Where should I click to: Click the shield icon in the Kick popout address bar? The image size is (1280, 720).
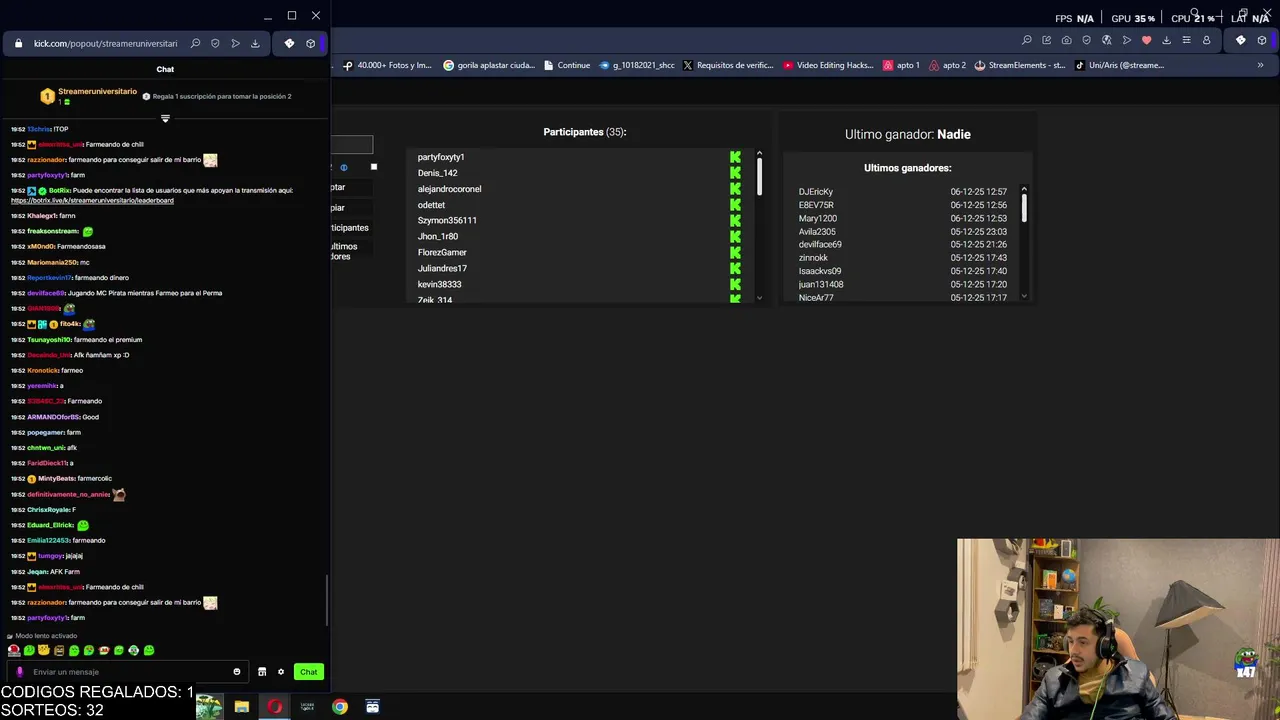215,43
